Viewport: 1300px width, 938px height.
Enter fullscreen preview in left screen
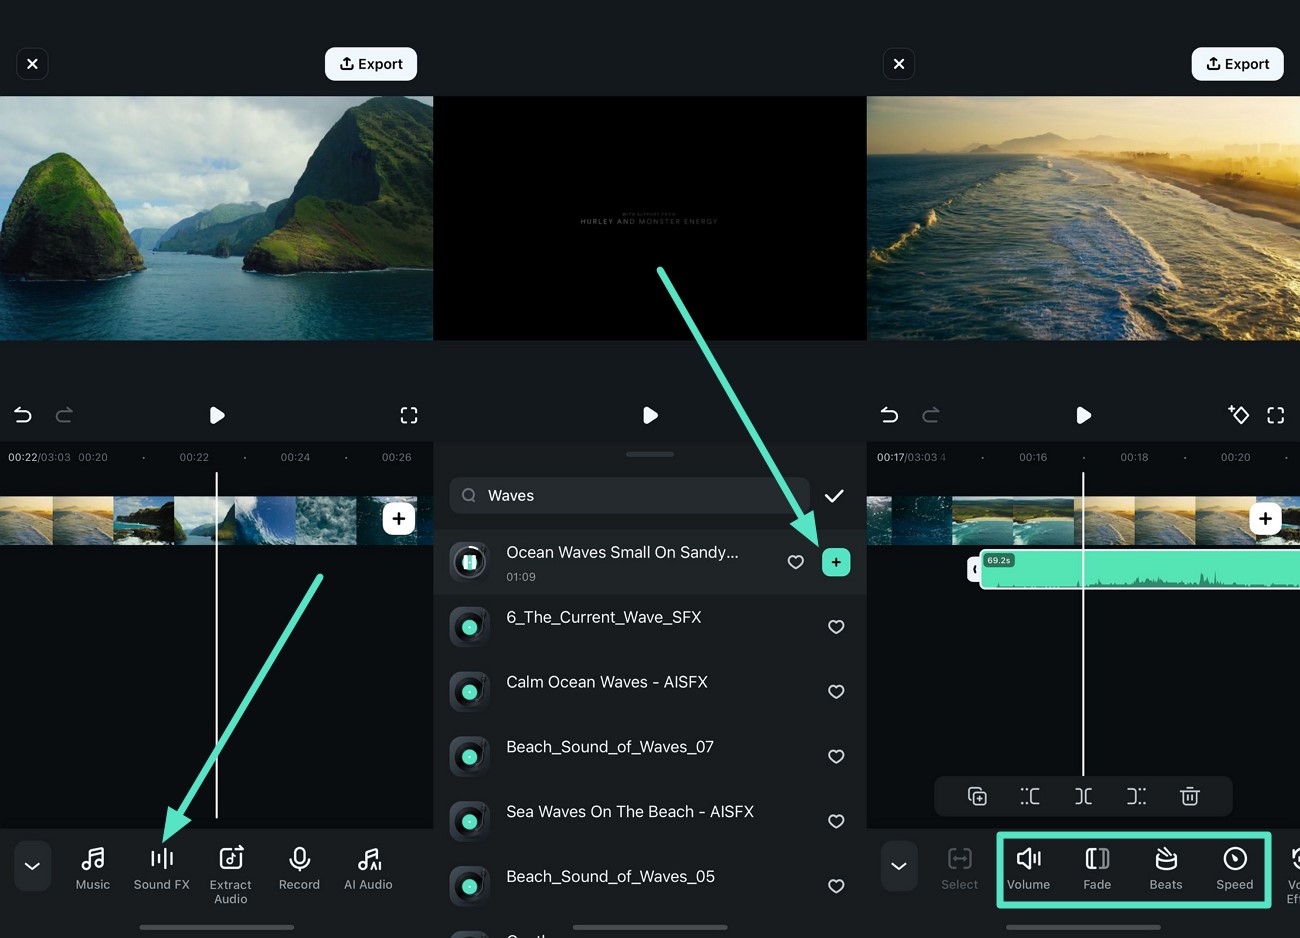coord(409,415)
